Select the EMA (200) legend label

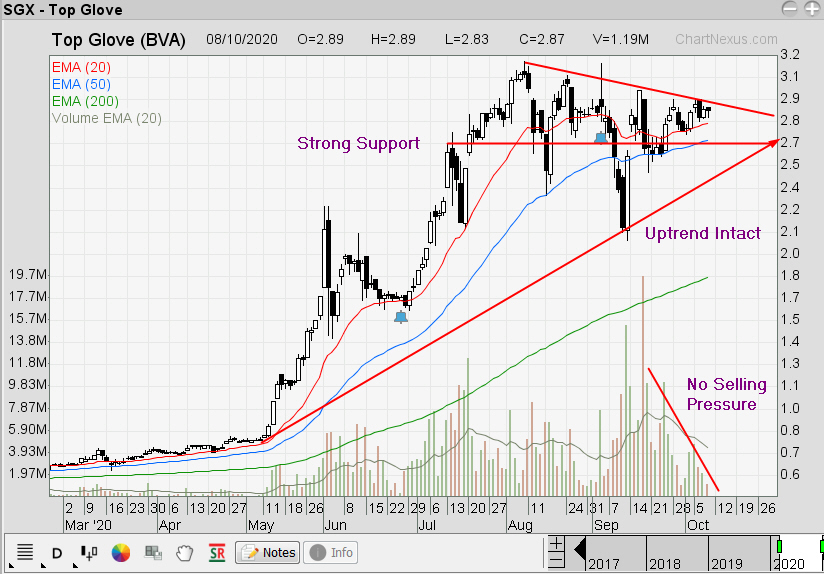[85, 101]
